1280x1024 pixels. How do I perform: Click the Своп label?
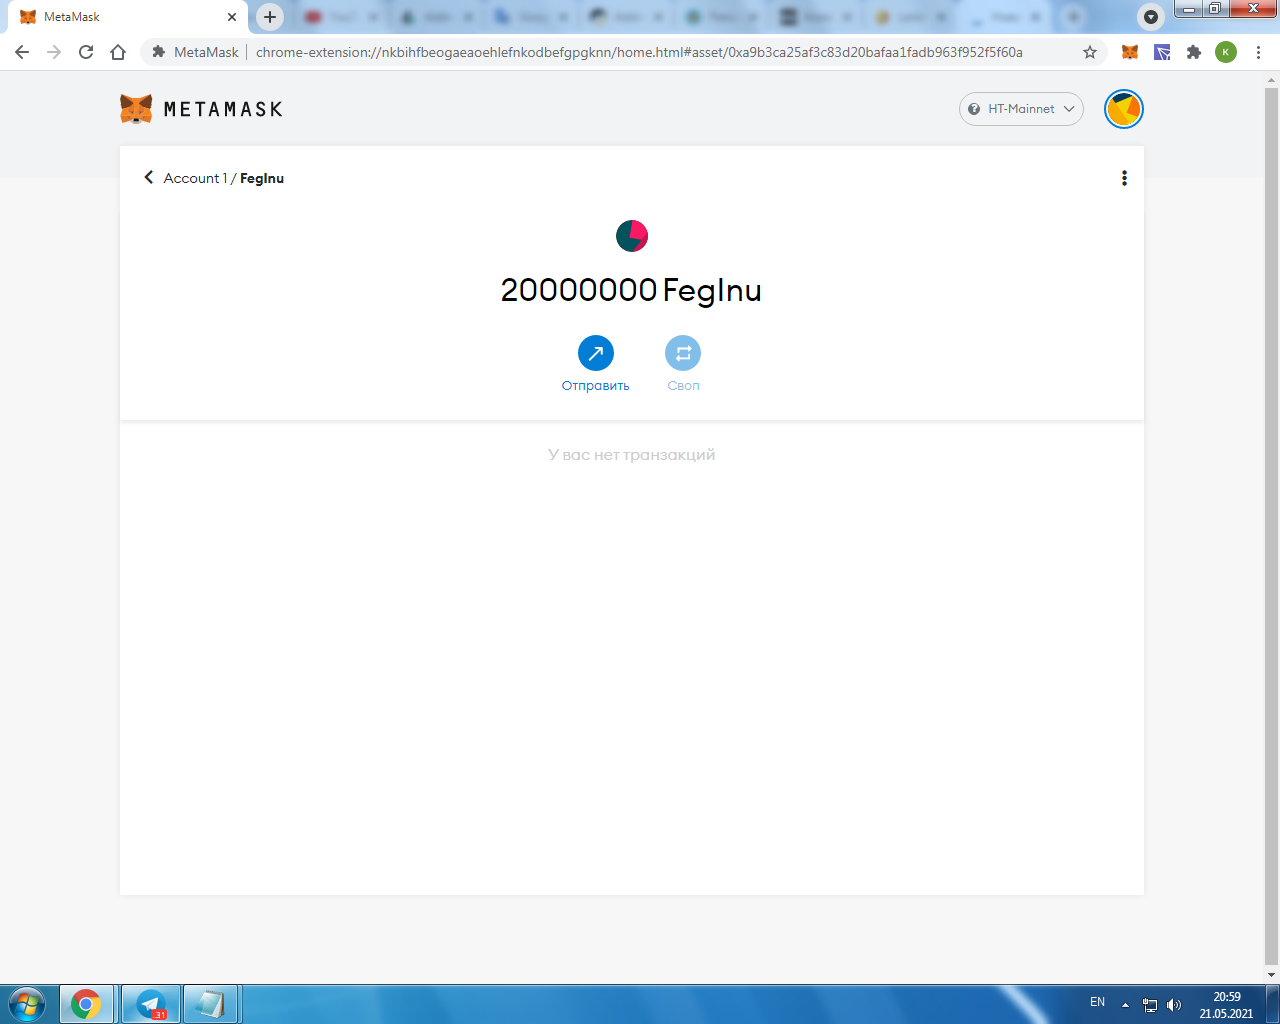click(x=684, y=386)
